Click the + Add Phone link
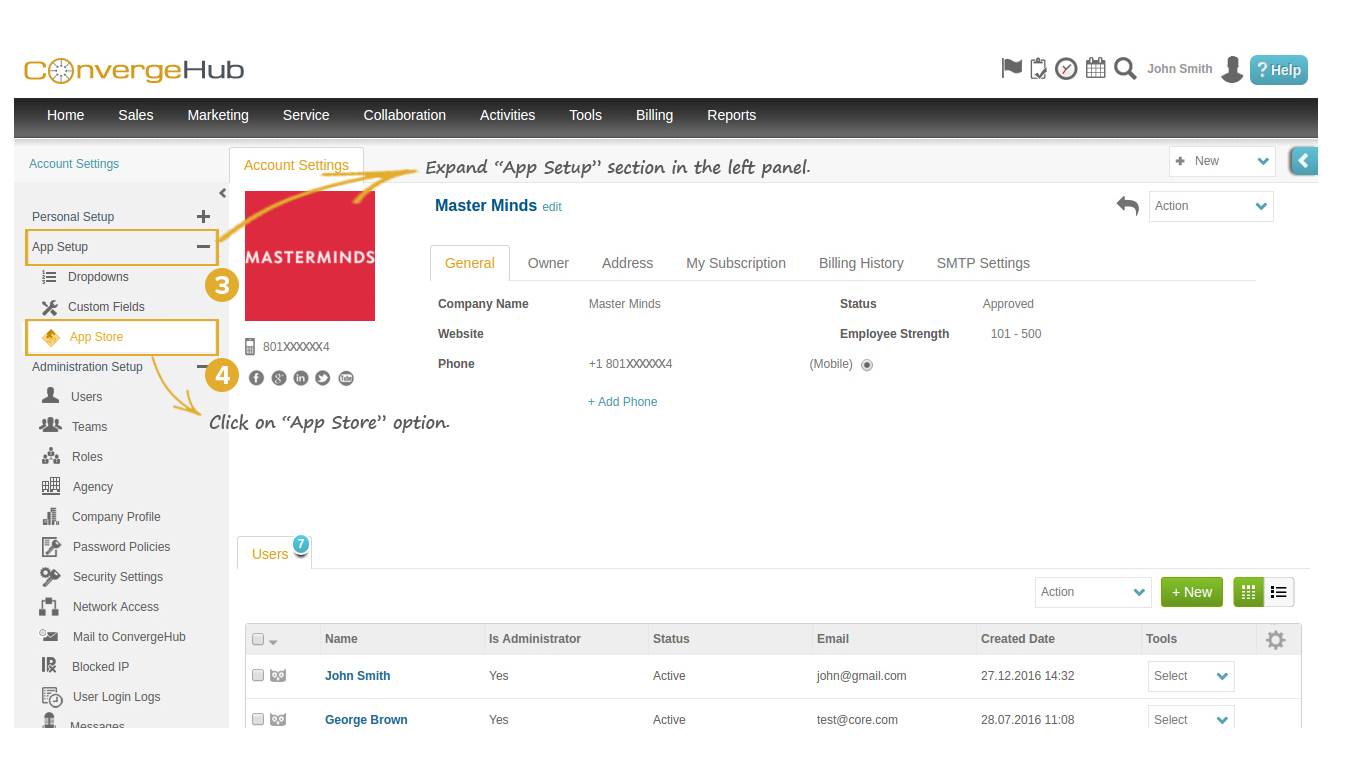 [623, 402]
